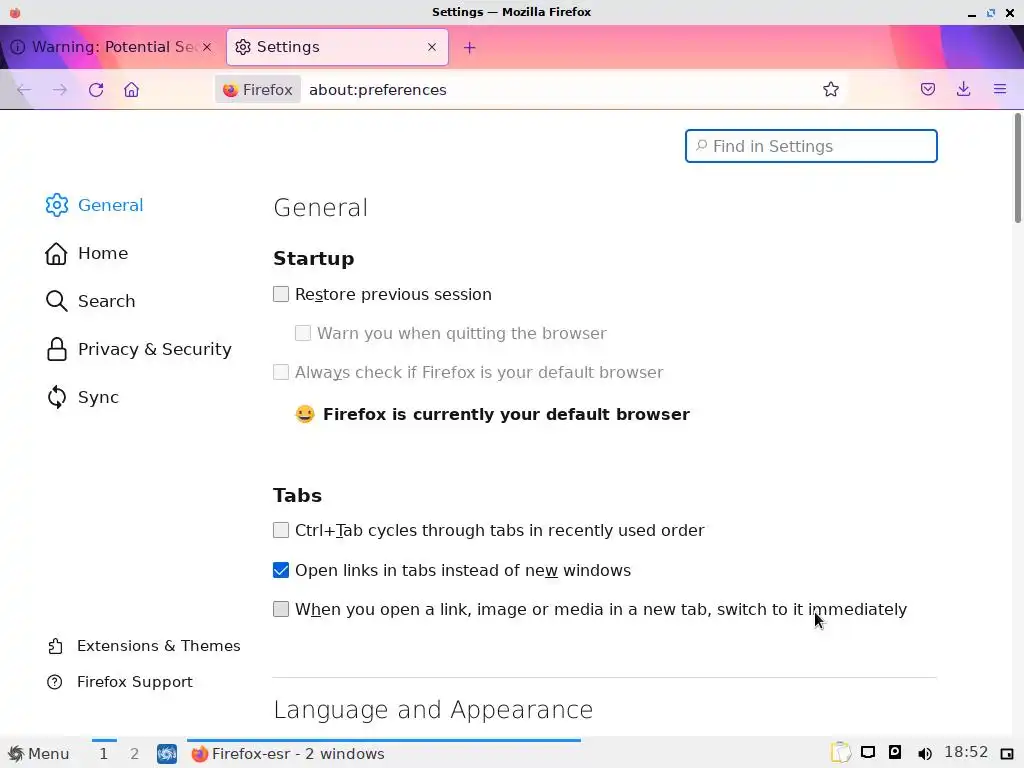Screen dimensions: 1024x768
Task: Open the Downloads panel
Action: (x=963, y=89)
